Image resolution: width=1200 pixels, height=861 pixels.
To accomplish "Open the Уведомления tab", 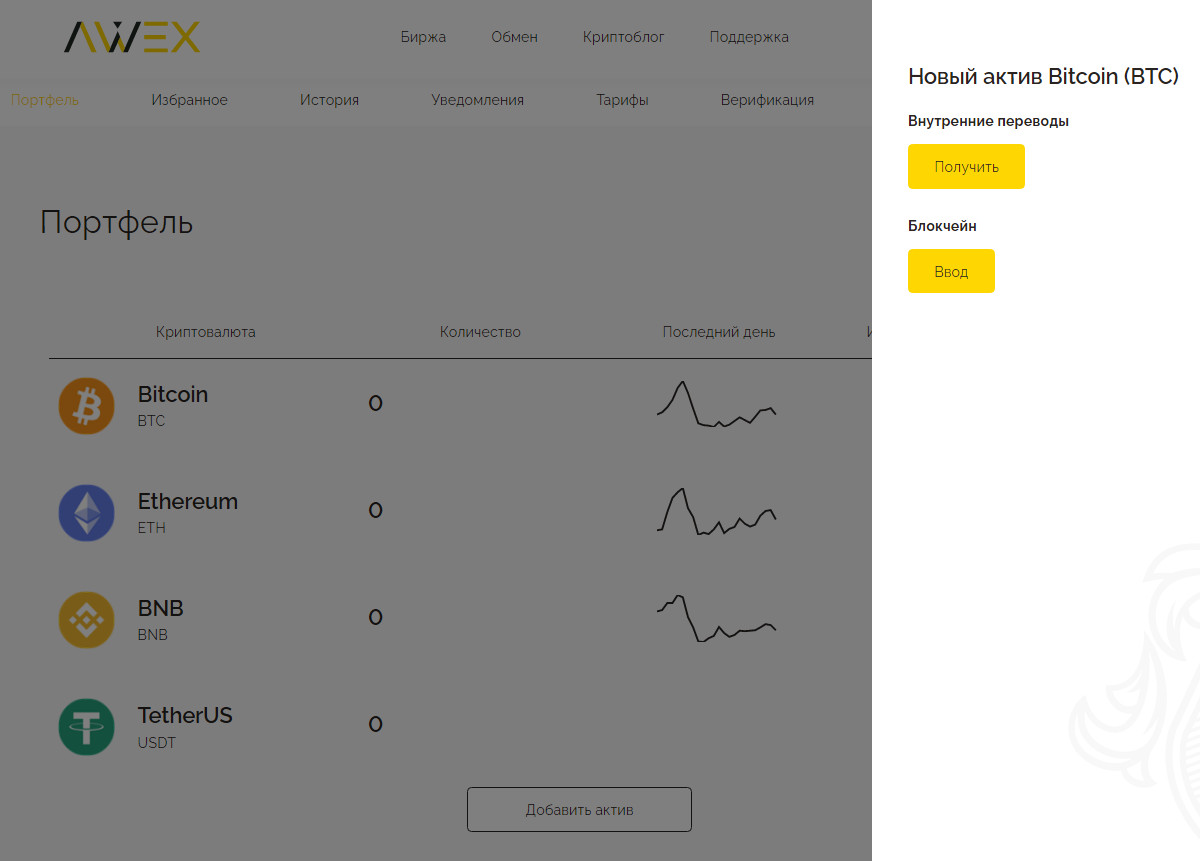I will (x=477, y=100).
